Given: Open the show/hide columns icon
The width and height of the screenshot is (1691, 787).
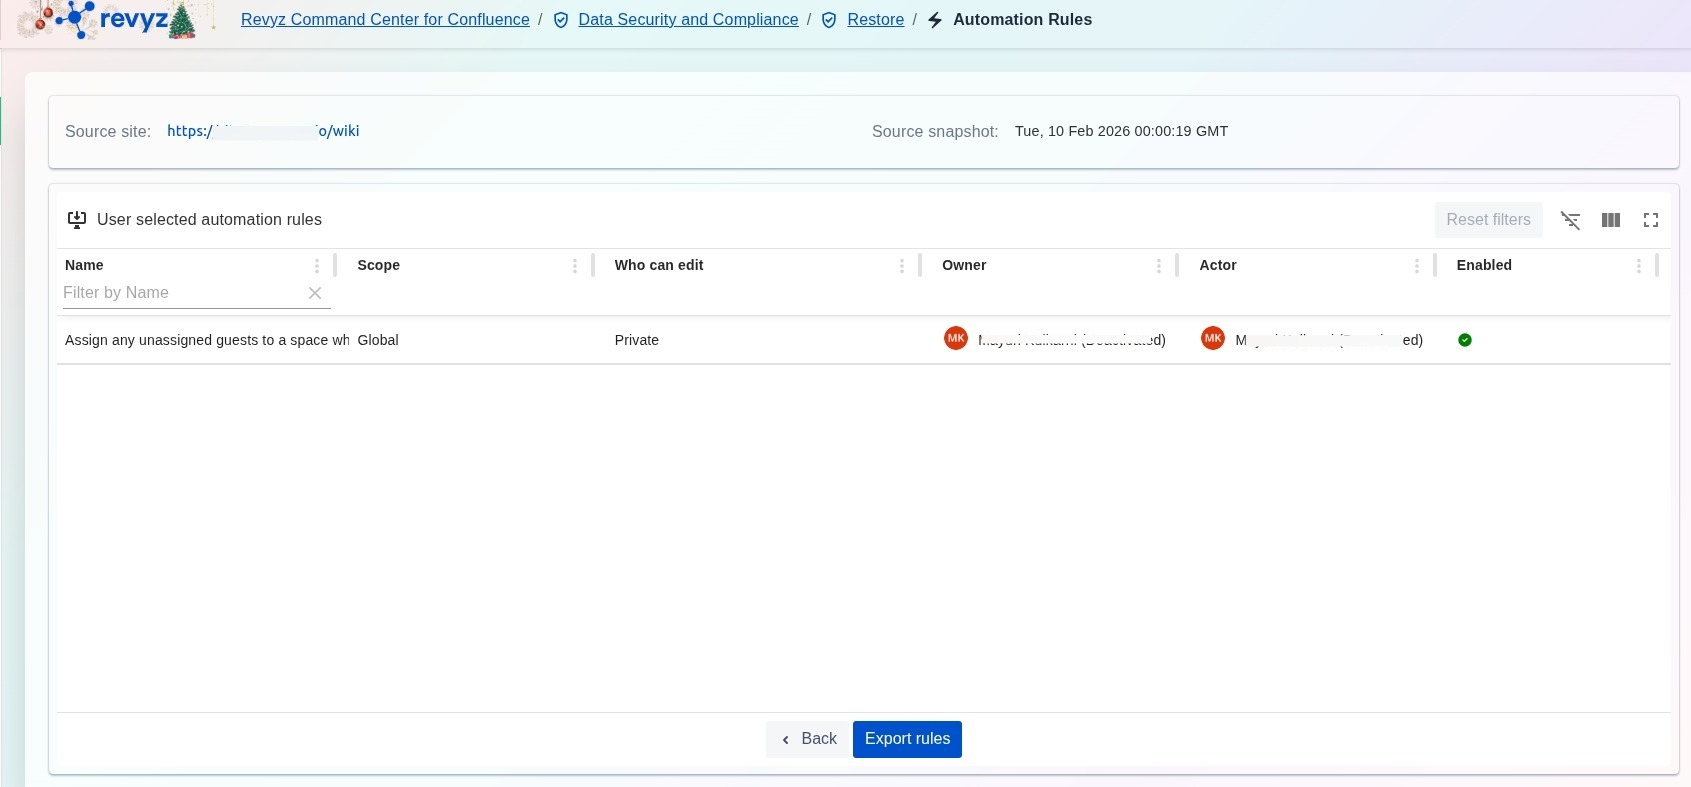Looking at the screenshot, I should [x=1610, y=220].
